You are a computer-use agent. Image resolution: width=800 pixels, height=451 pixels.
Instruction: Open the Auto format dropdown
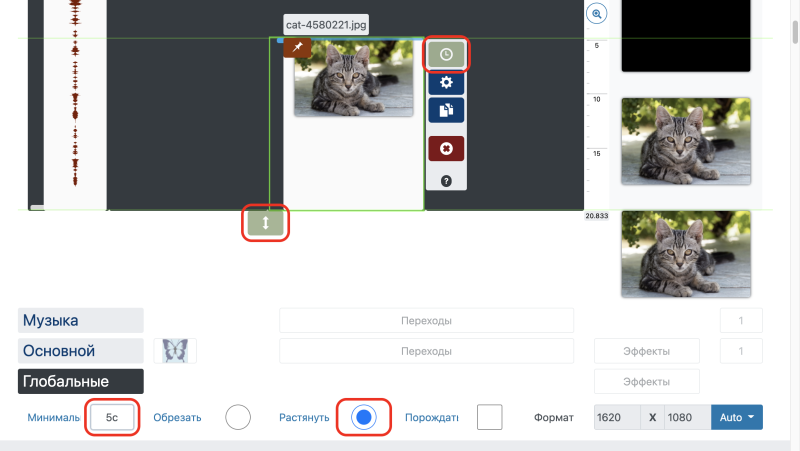click(737, 417)
